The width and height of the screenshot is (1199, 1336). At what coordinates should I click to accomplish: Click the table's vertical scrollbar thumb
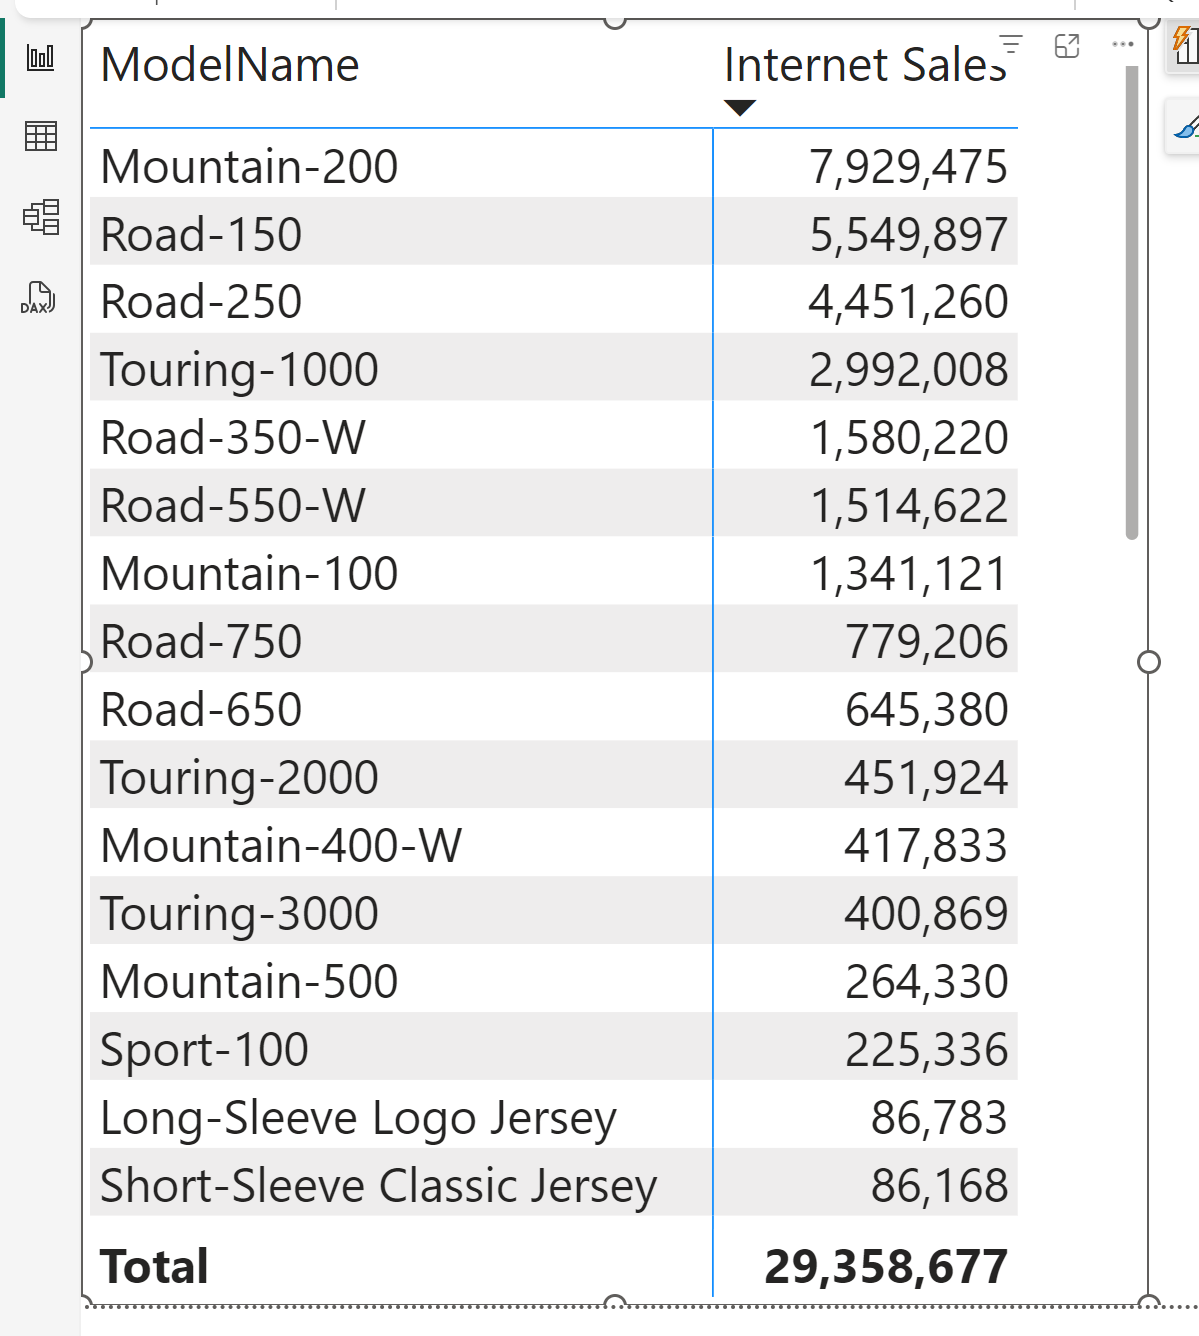coord(1132,303)
